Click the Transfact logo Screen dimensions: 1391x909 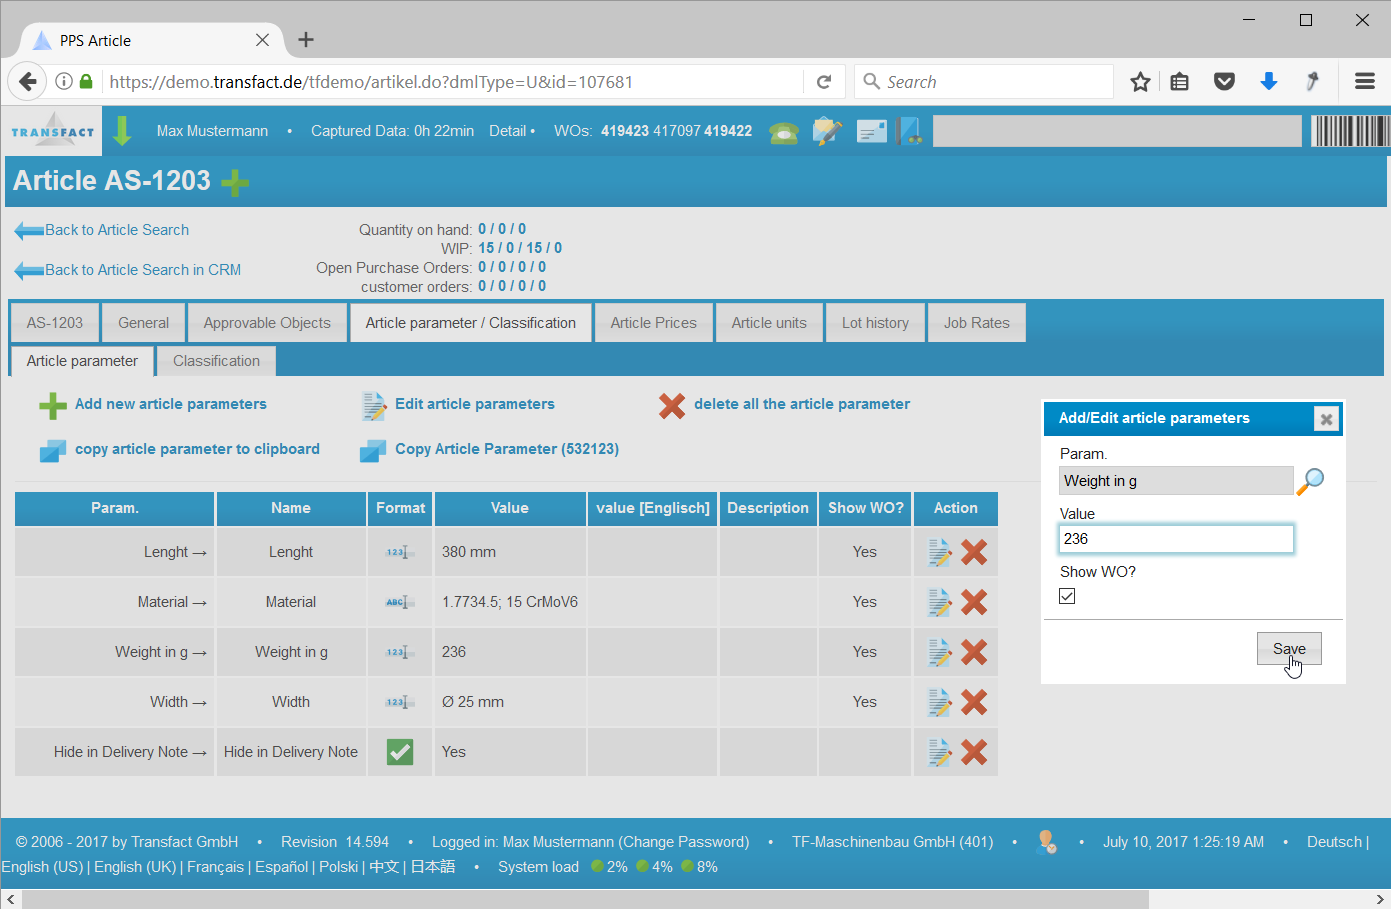coord(53,131)
